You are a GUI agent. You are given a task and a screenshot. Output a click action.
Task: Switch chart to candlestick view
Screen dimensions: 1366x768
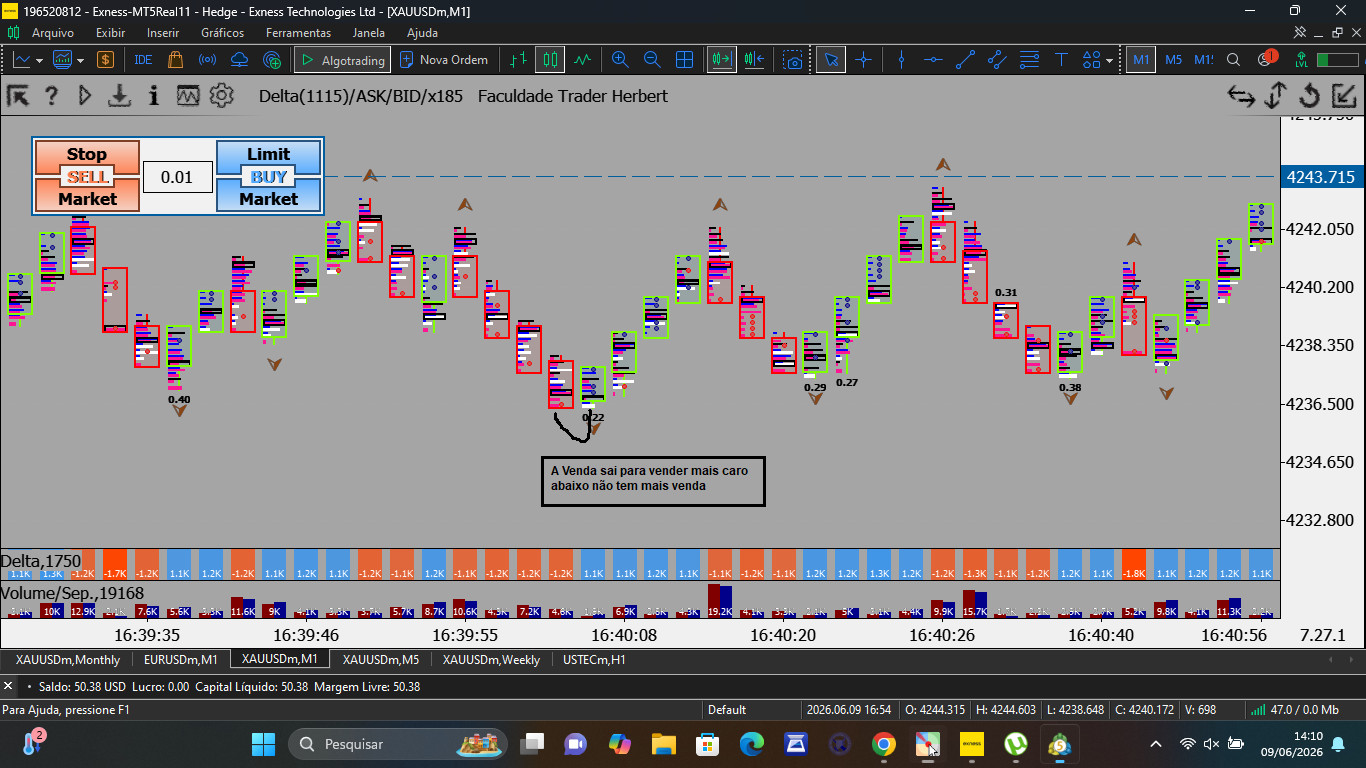pos(549,60)
